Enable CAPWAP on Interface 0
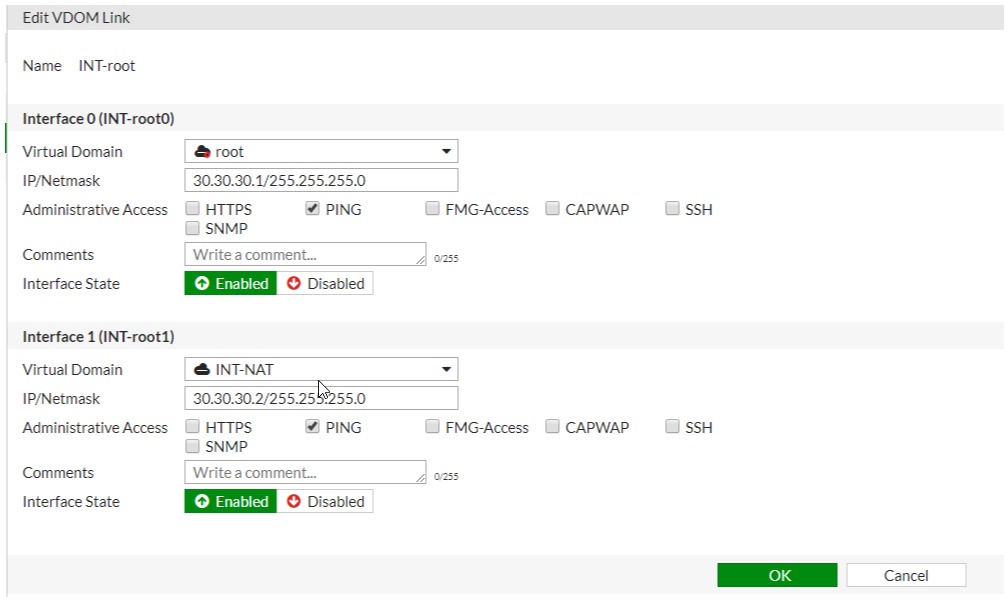The height and width of the screenshot is (601, 1007). [552, 210]
